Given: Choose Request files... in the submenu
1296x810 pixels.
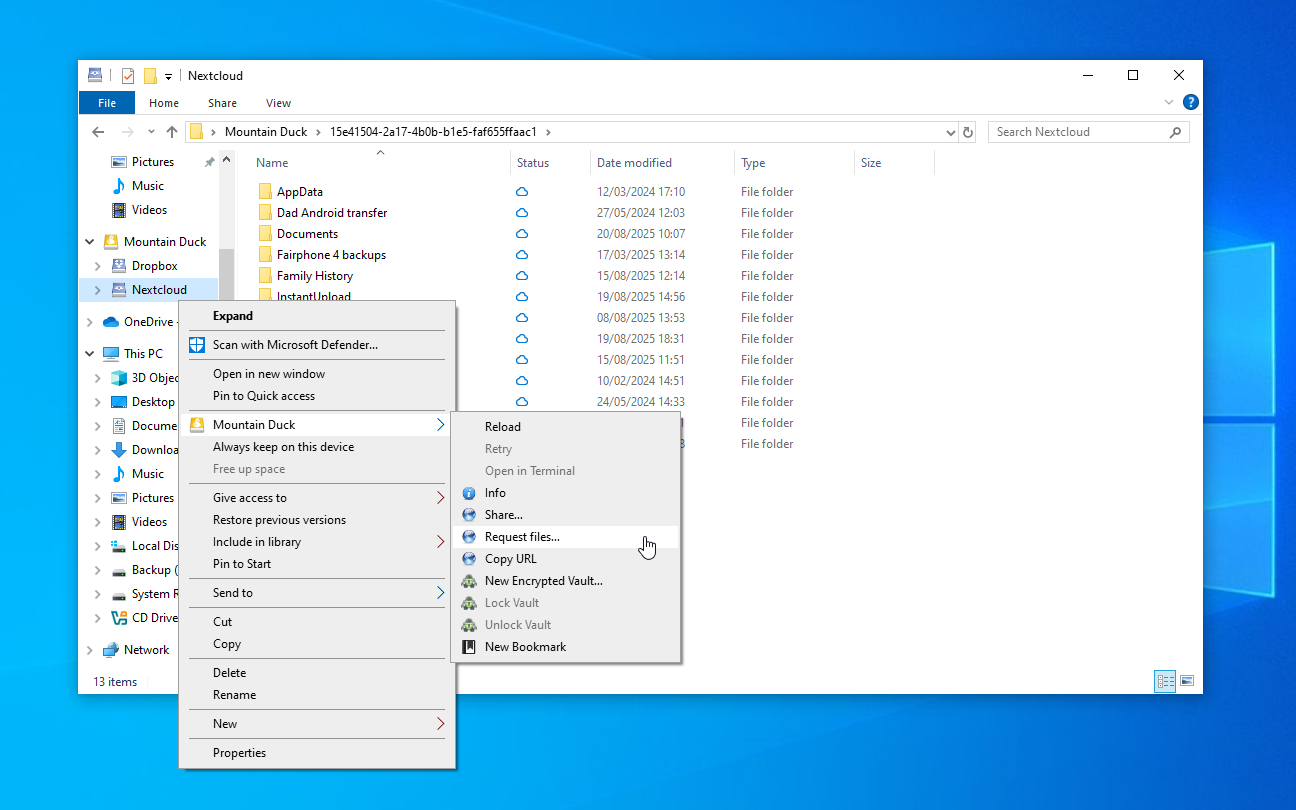Looking at the screenshot, I should (566, 537).
